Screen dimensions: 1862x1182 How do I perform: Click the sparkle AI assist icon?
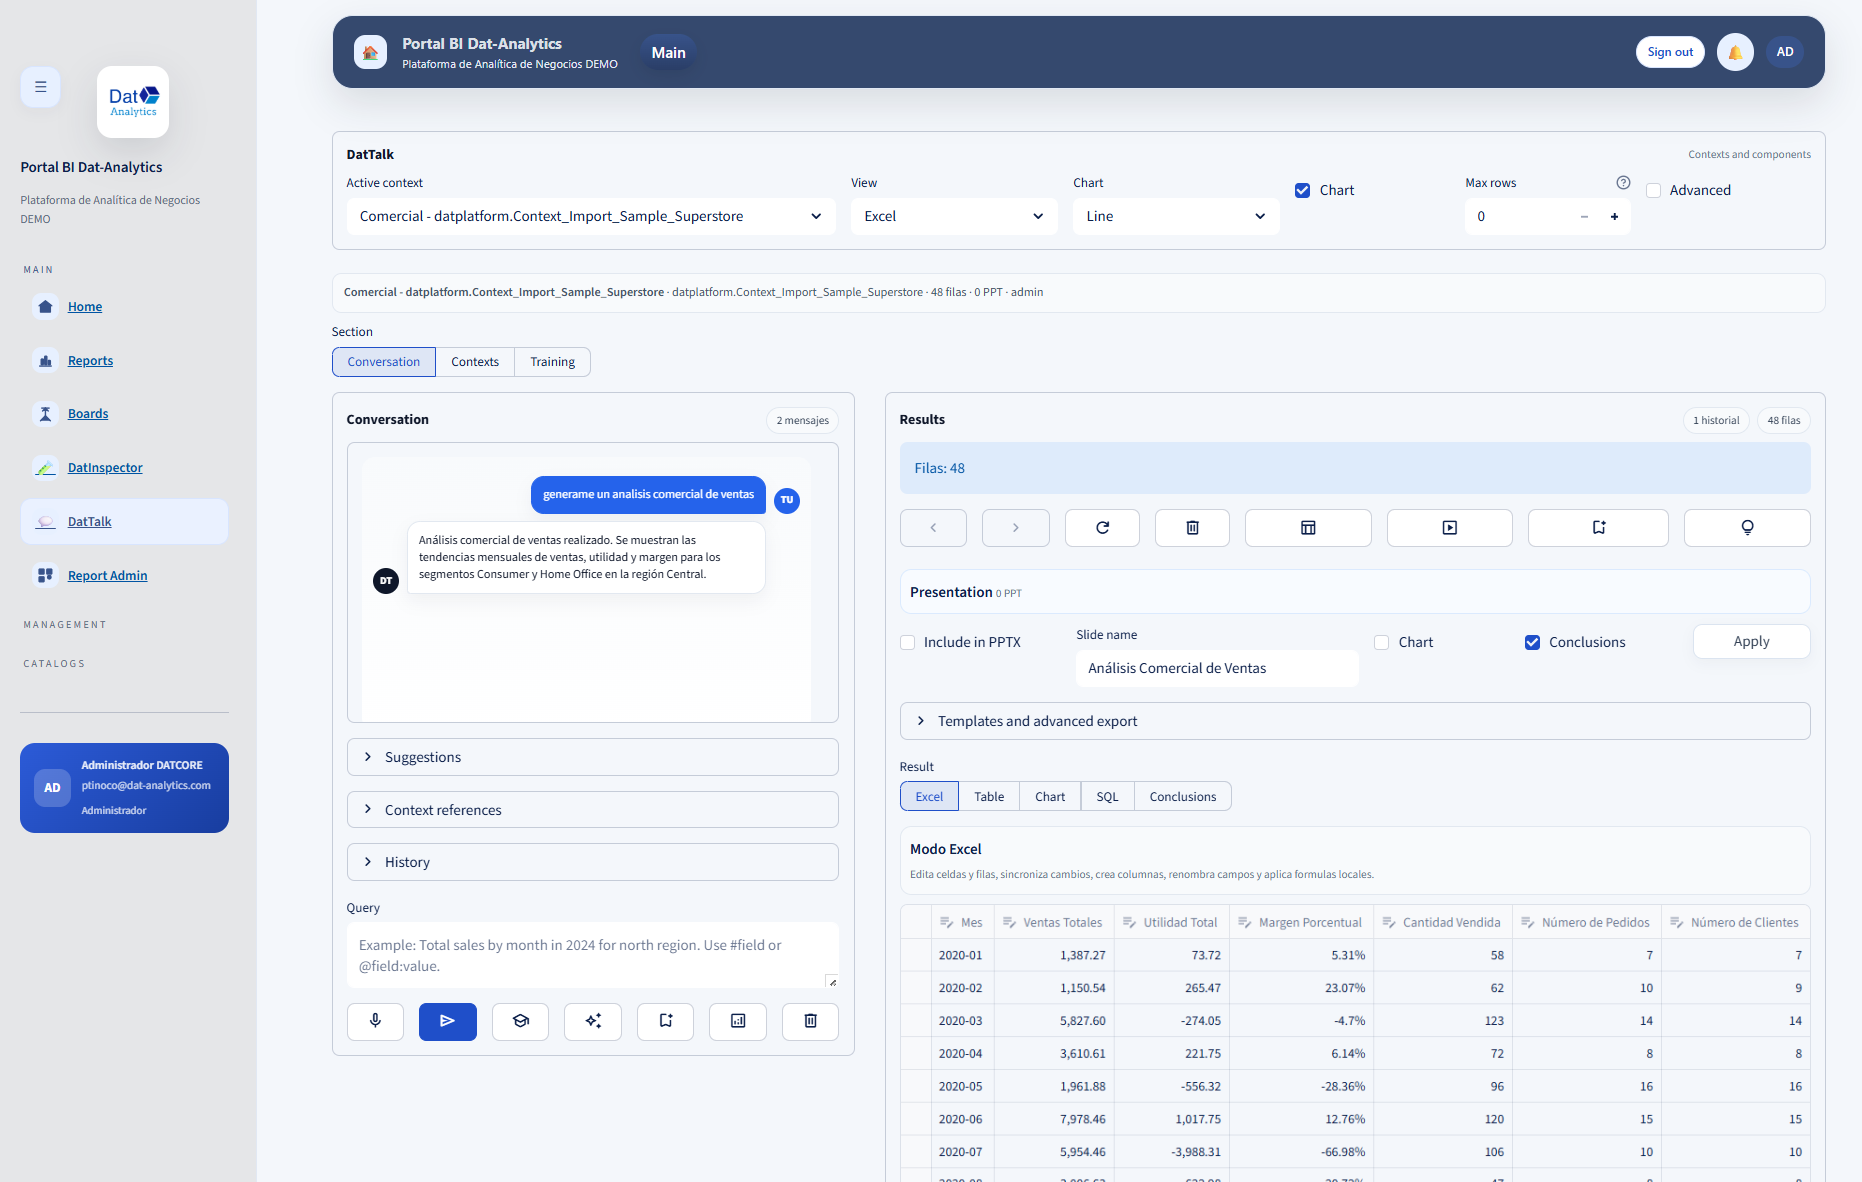point(593,1021)
